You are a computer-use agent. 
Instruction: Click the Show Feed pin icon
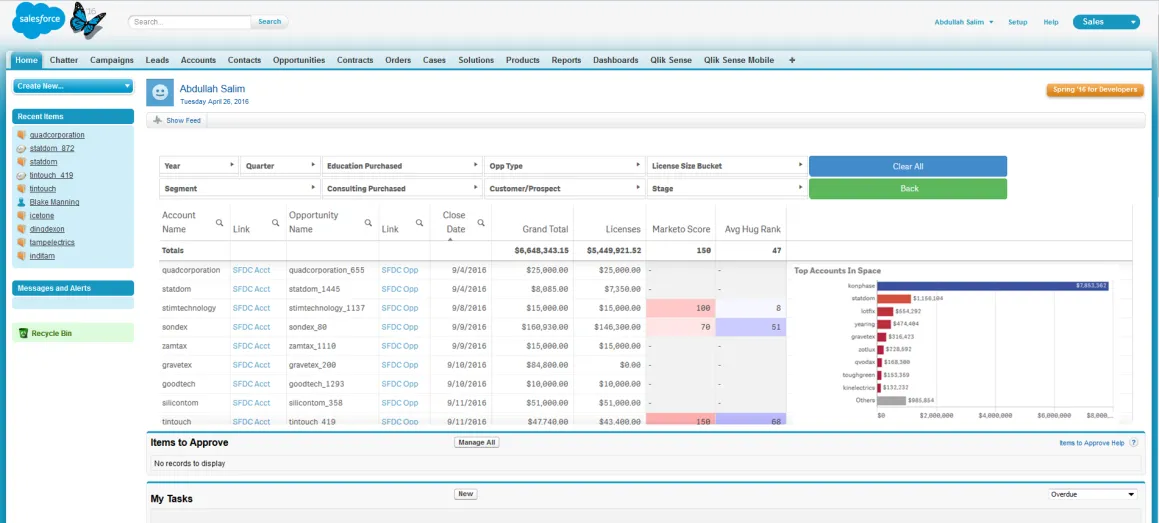pos(157,120)
